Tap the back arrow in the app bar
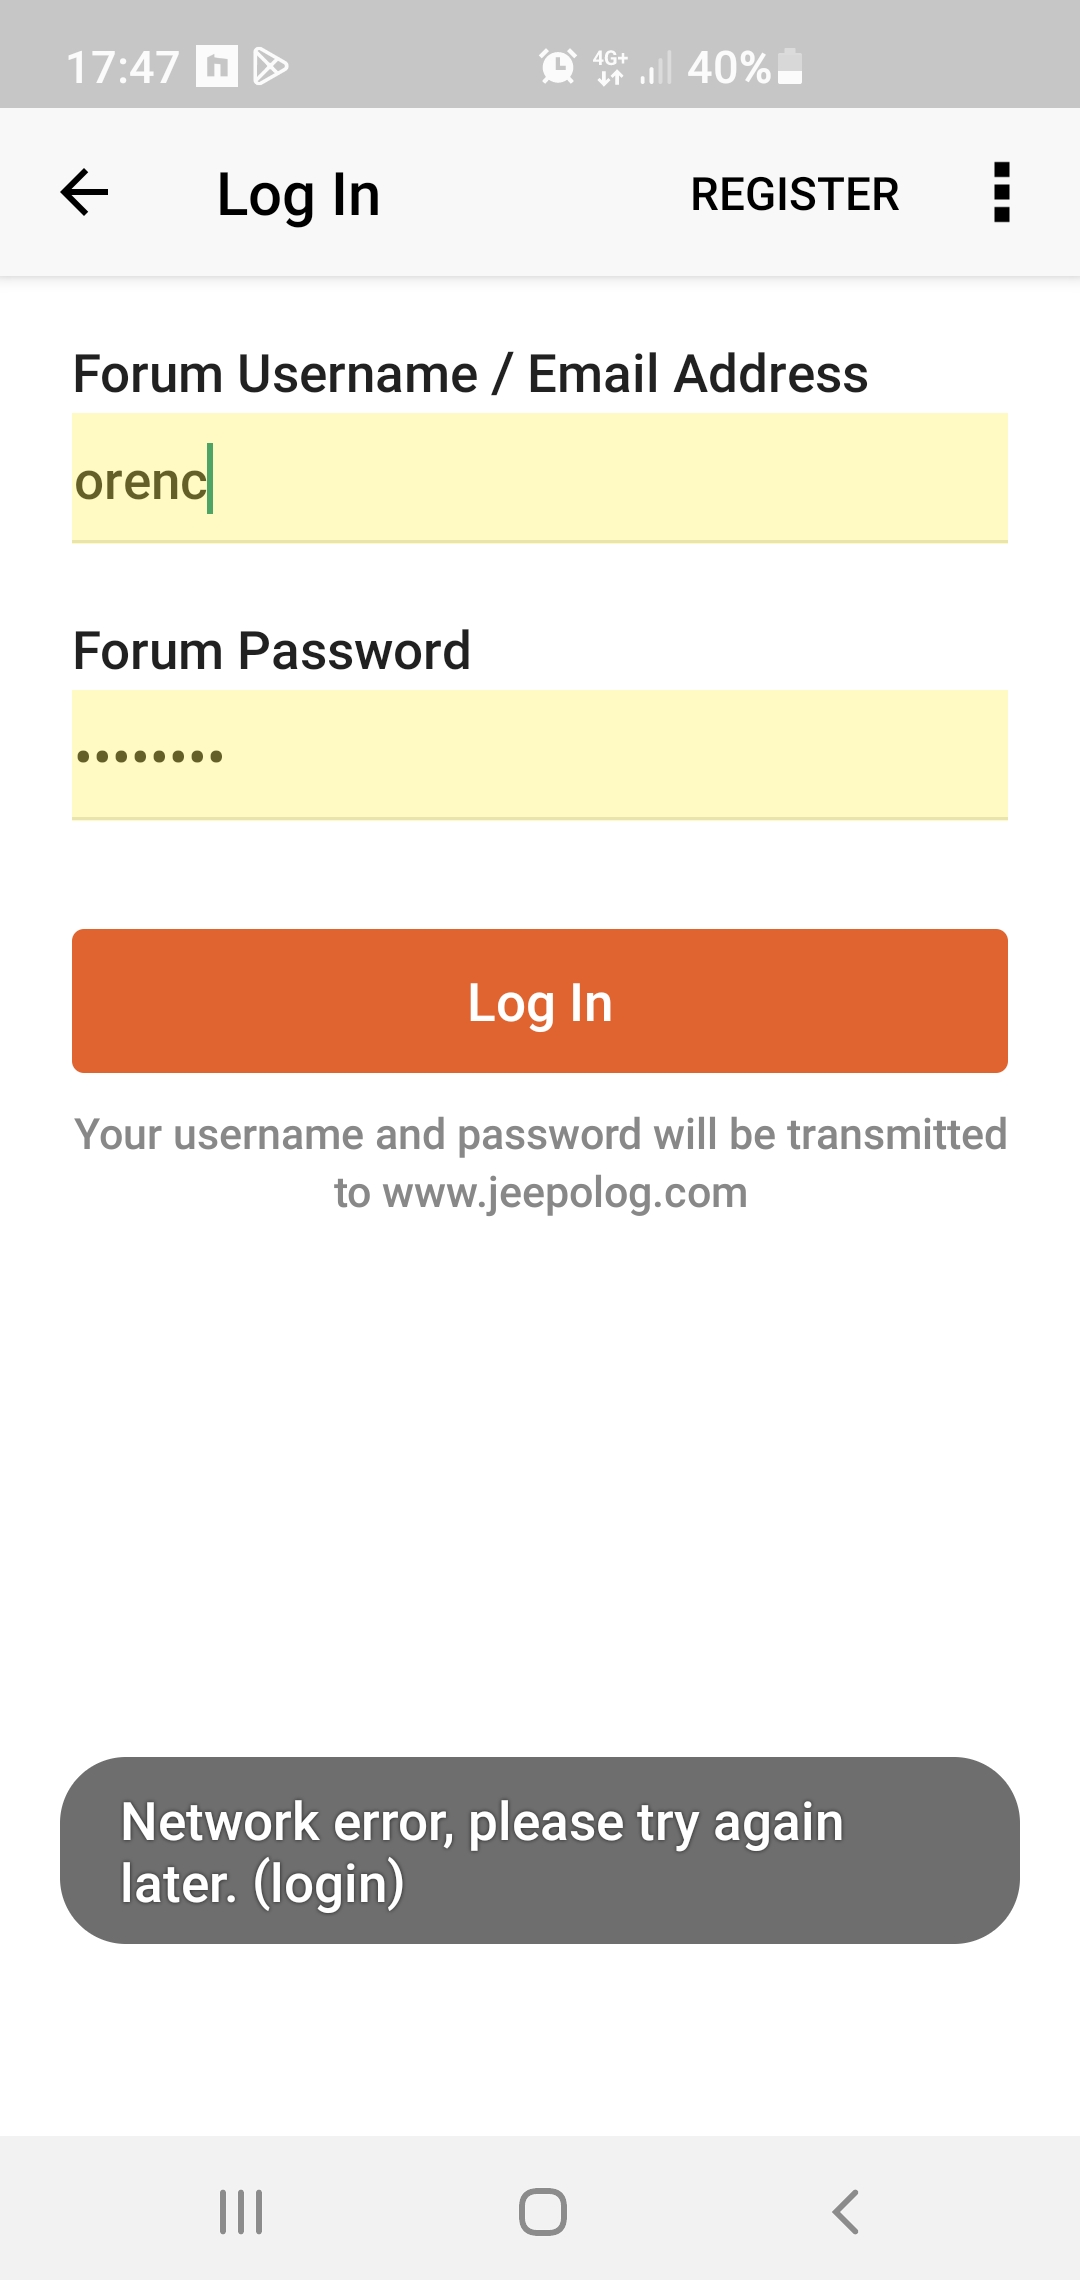Viewport: 1080px width, 2280px height. pyautogui.click(x=84, y=192)
